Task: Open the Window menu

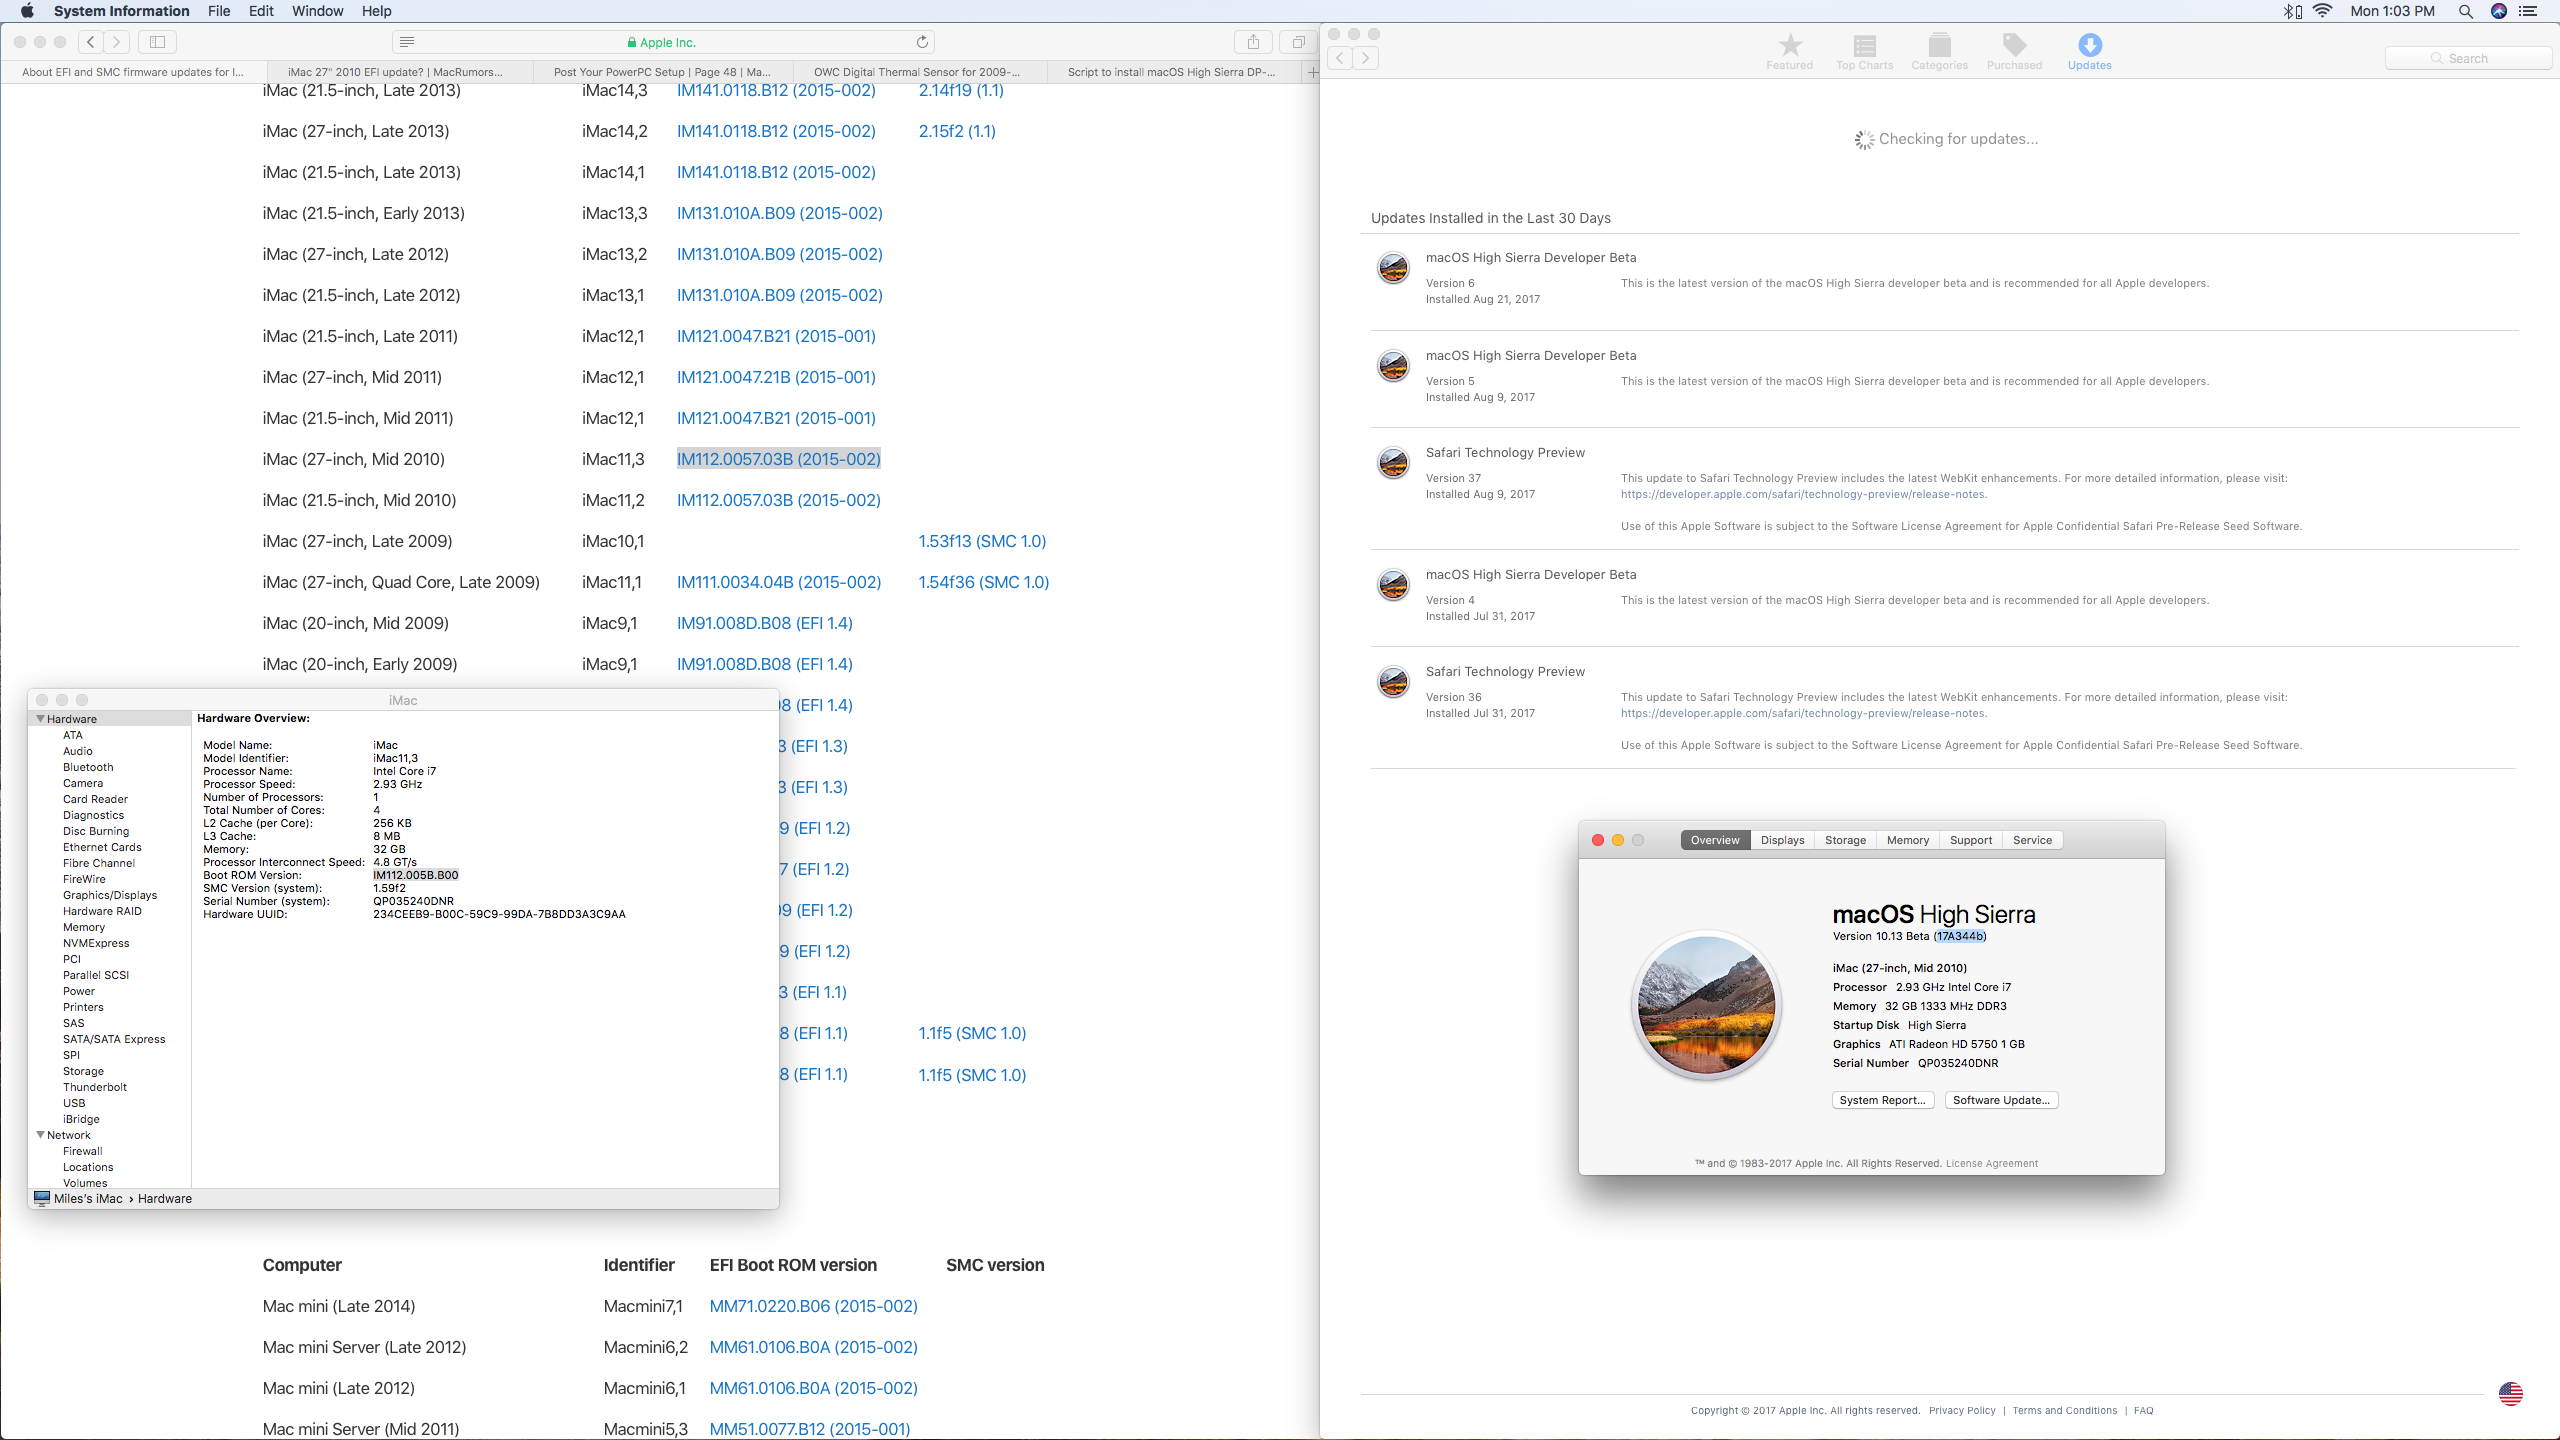Action: (x=317, y=11)
